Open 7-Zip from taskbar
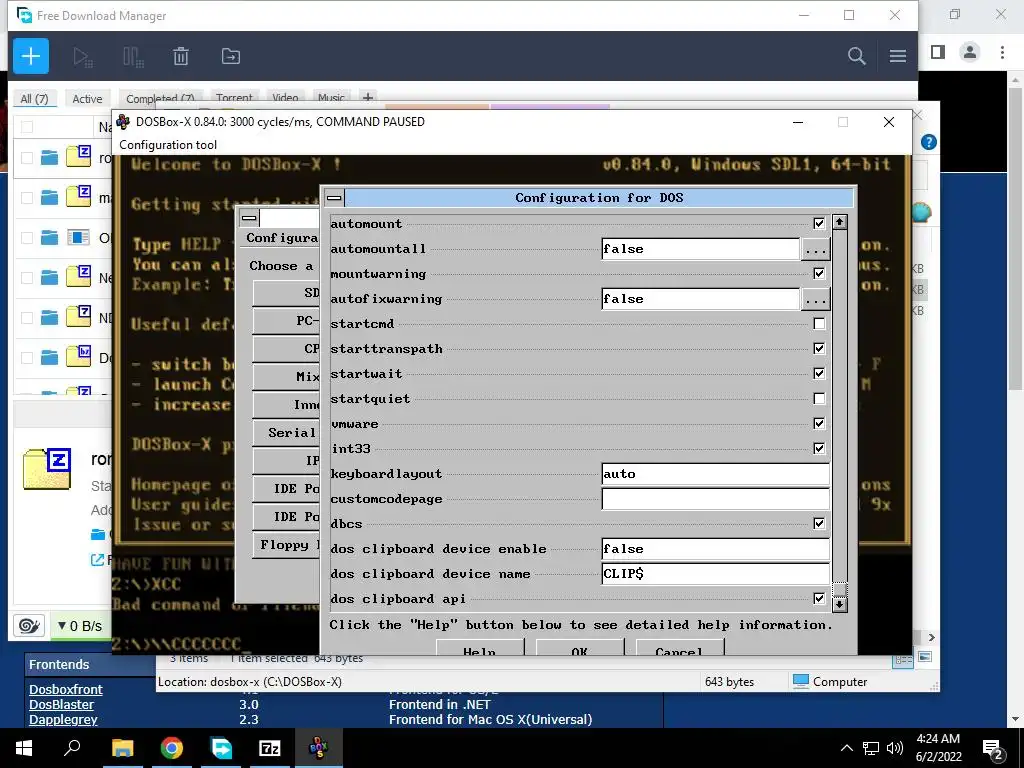1024x768 pixels. tap(270, 748)
